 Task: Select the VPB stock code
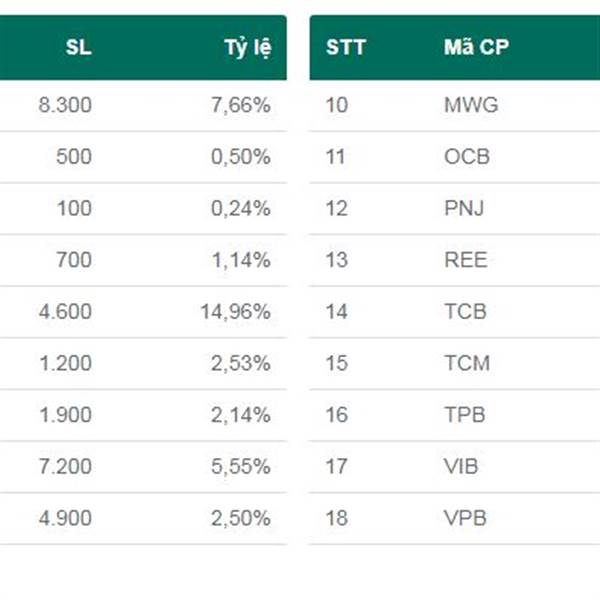(x=465, y=518)
